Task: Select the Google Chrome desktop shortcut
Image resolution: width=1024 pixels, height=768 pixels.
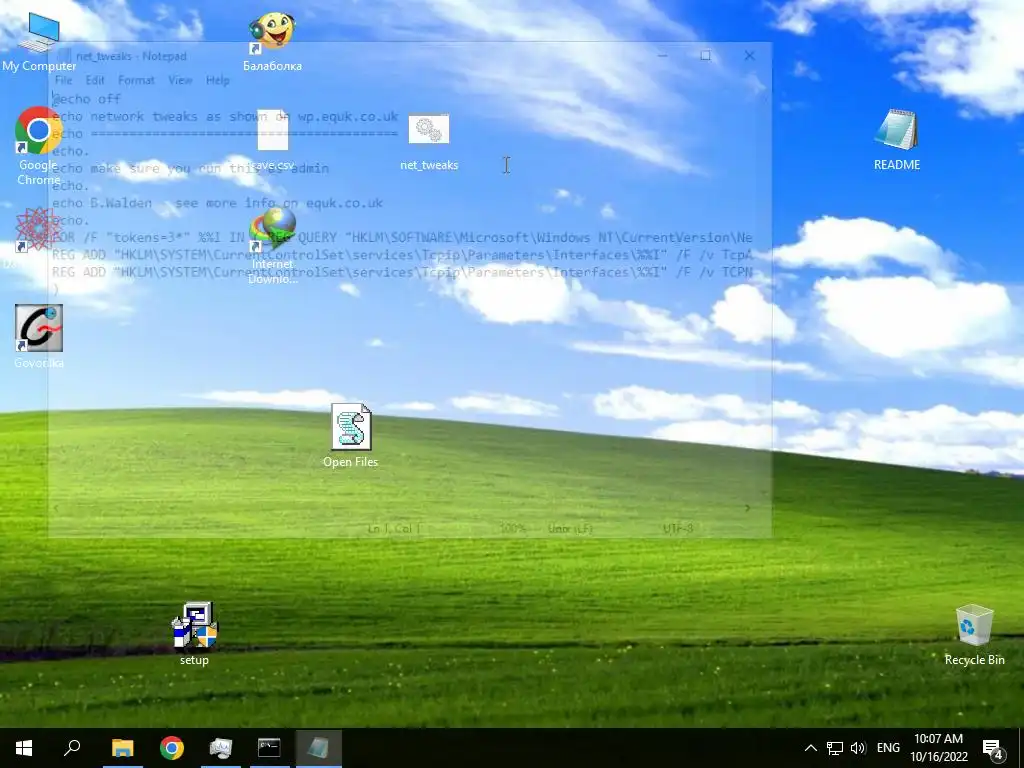Action: (x=39, y=146)
